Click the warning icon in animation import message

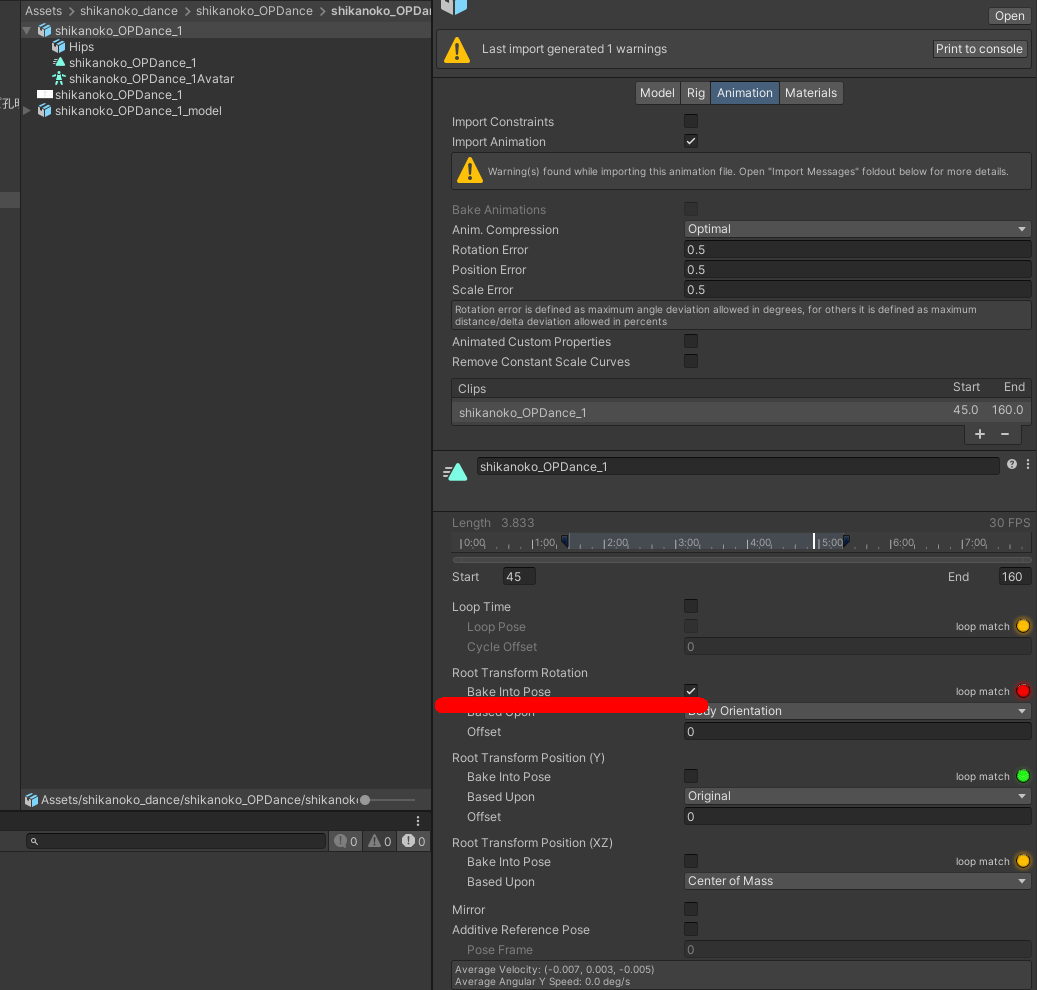pos(470,171)
